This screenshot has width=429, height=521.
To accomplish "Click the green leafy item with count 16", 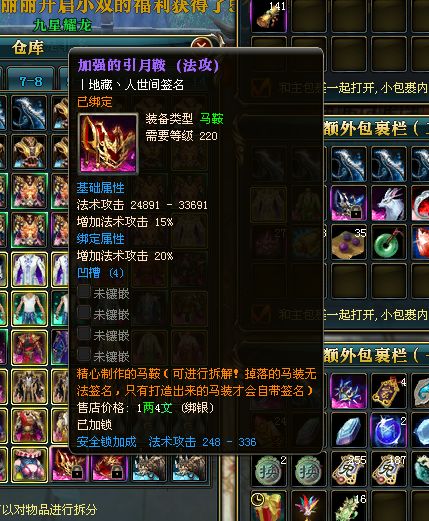I will (349, 507).
